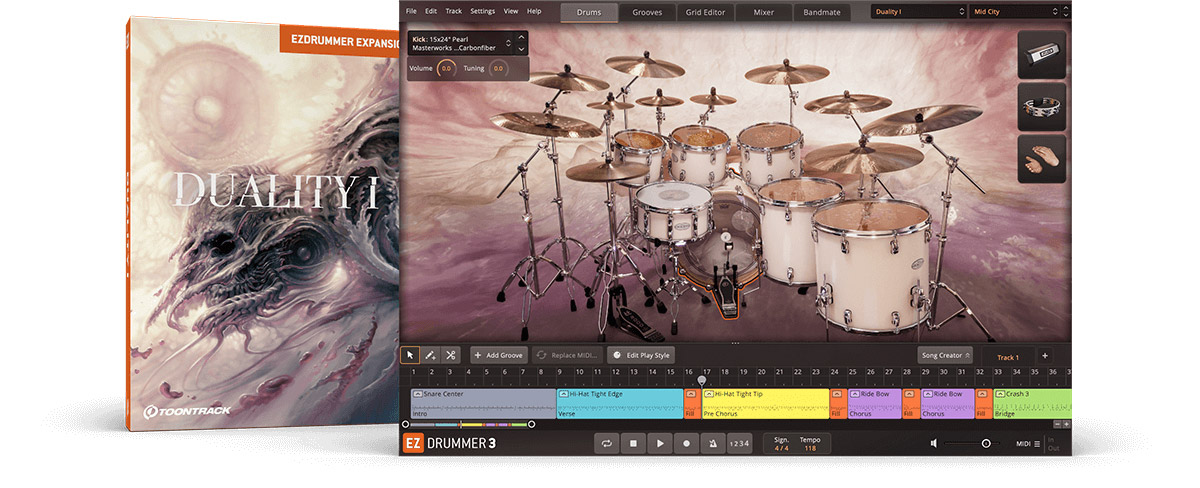1200x488 pixels.
Task: Zoom in timeline with plus button
Action: [1066, 424]
